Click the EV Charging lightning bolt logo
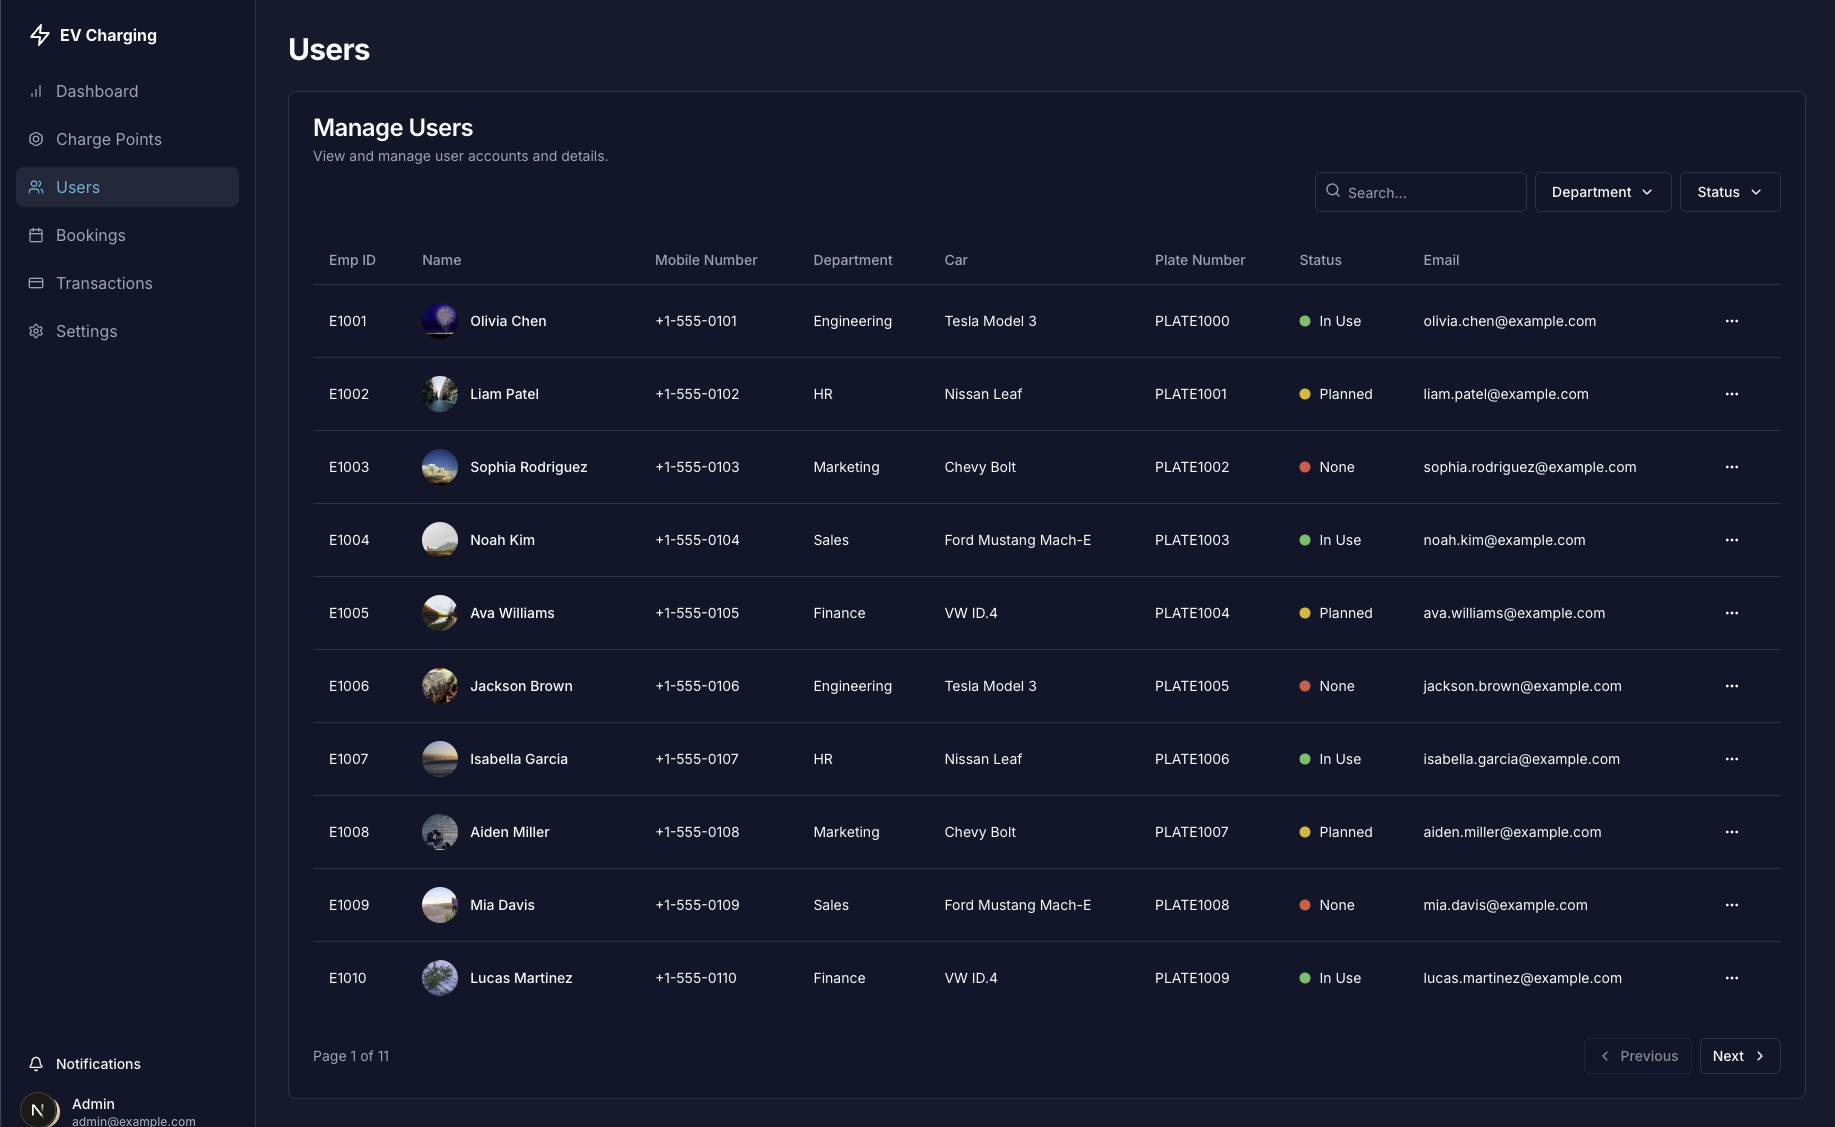This screenshot has width=1835, height=1127. tap(40, 35)
